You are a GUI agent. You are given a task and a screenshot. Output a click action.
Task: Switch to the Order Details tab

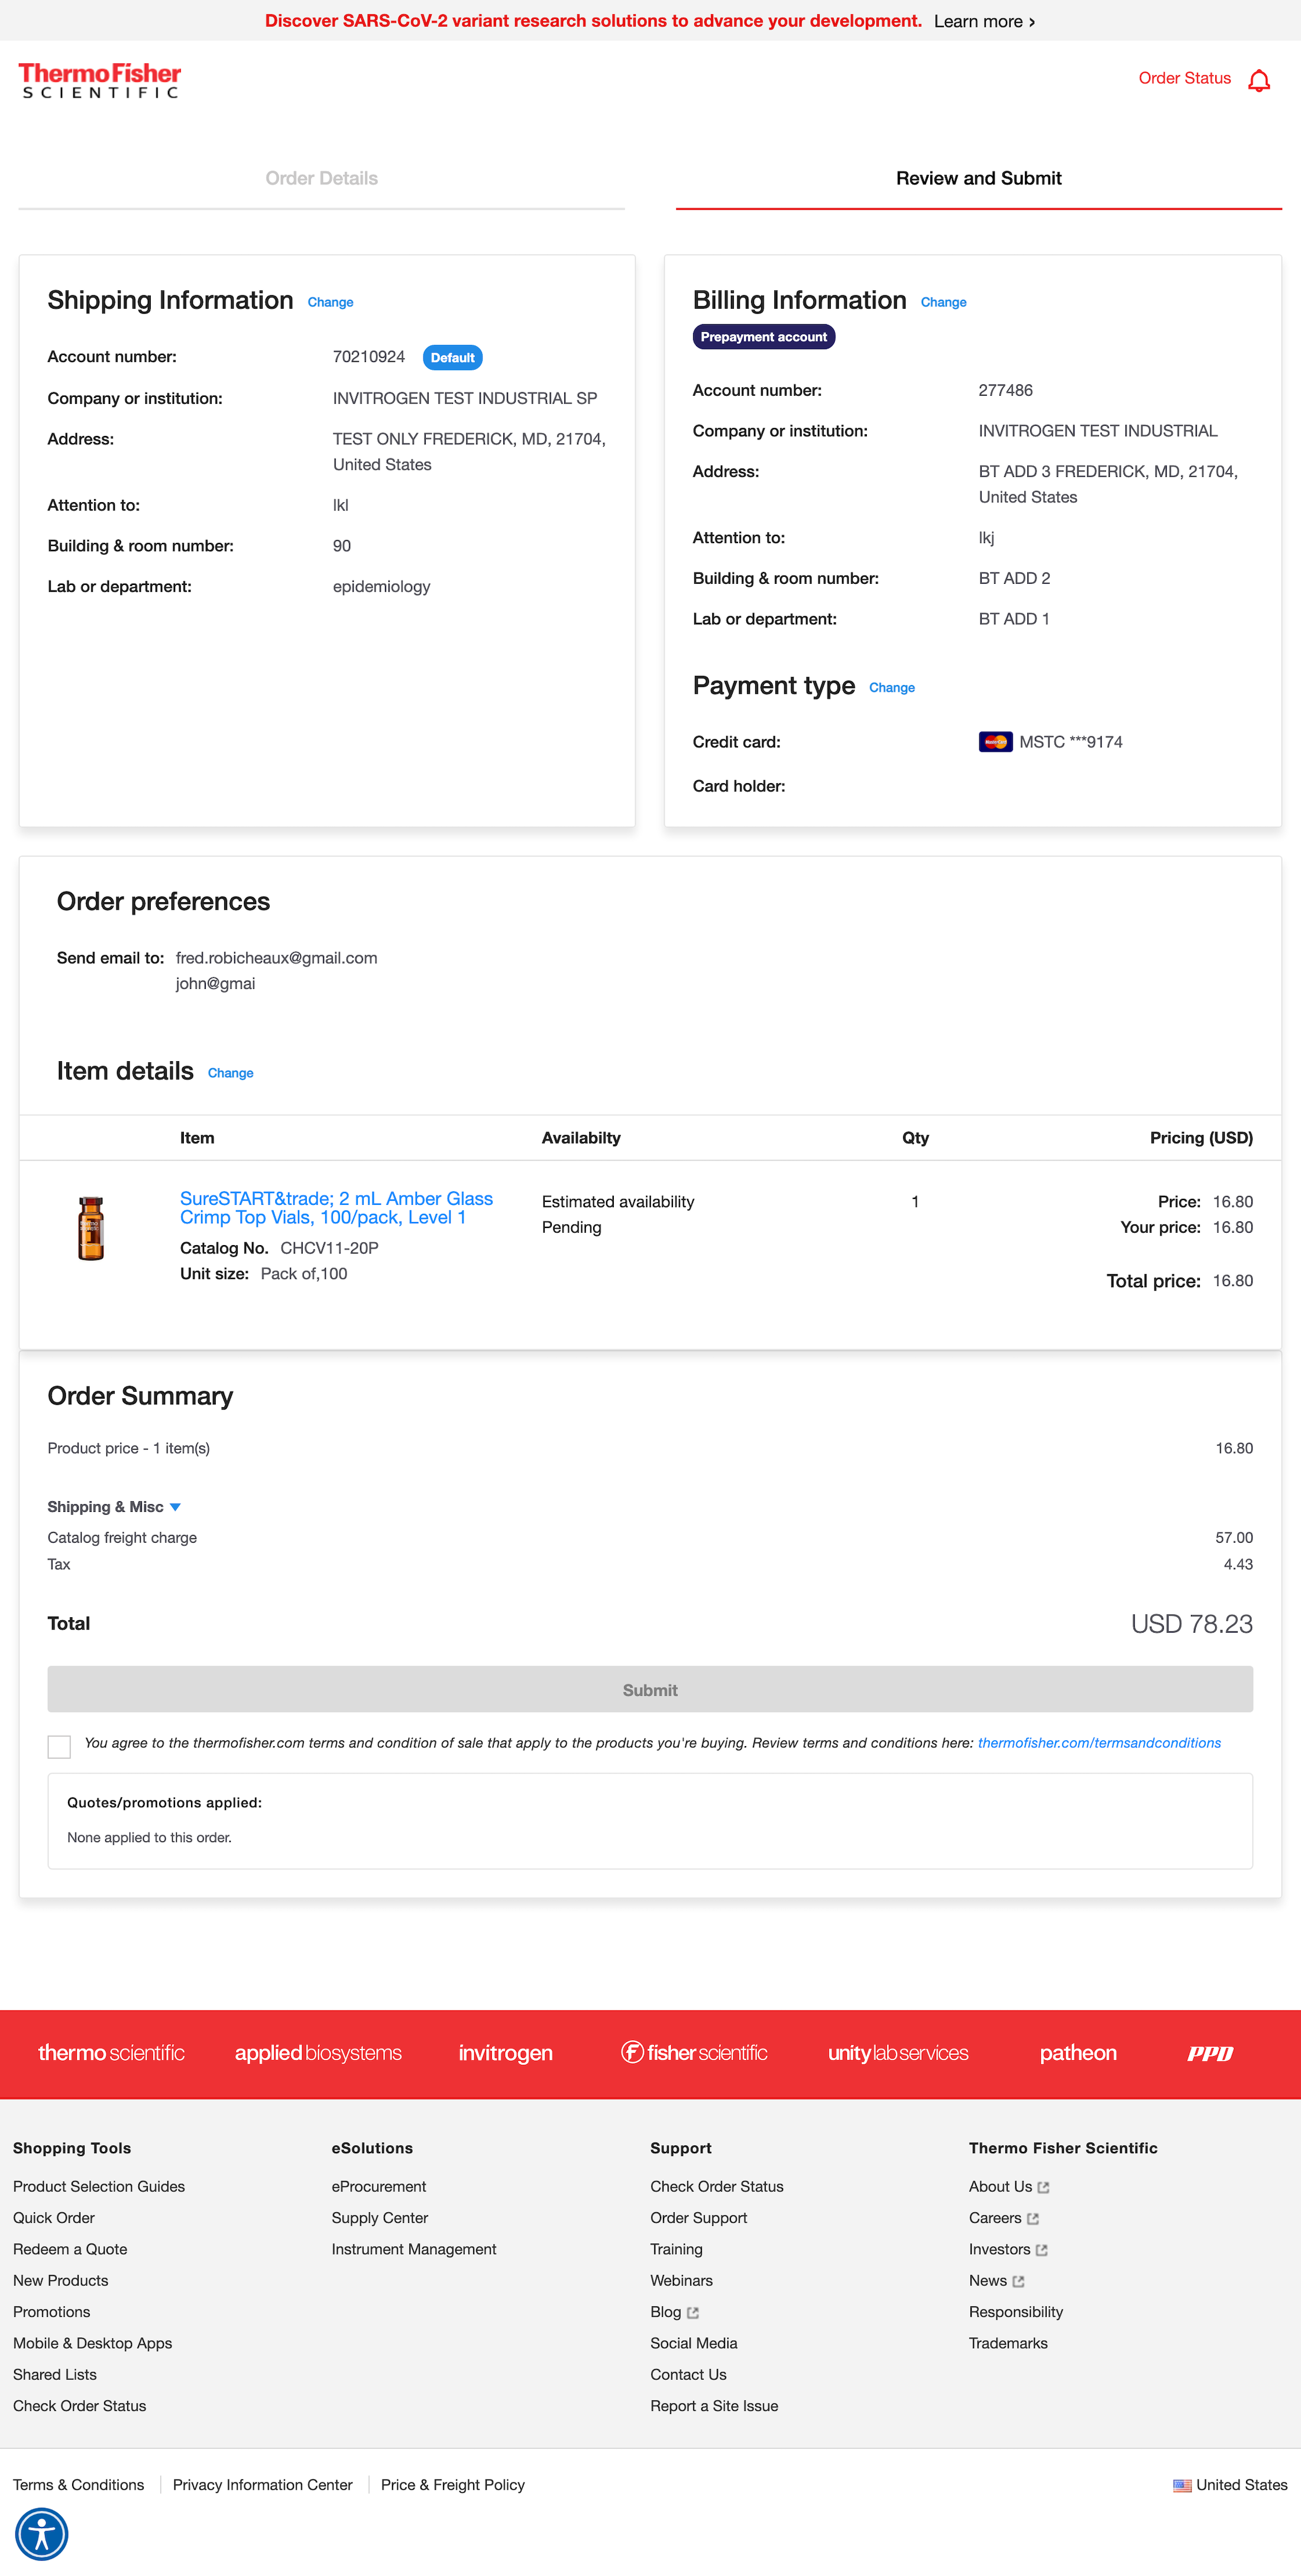(x=321, y=179)
